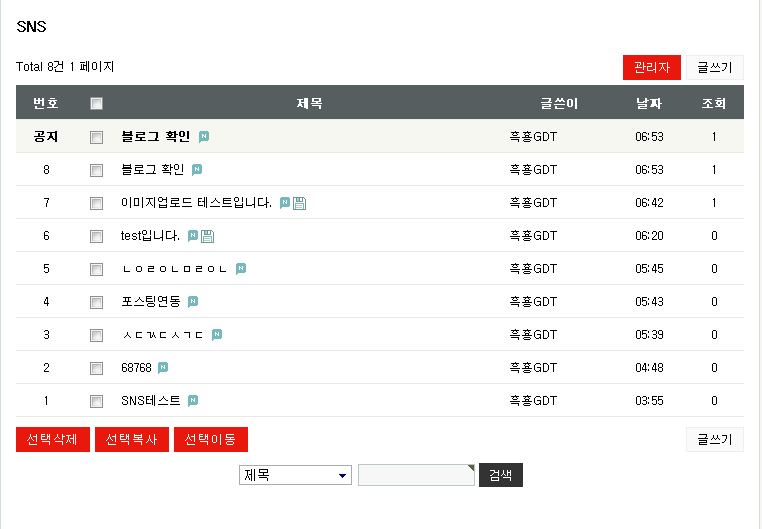Click the new icon beside 68768
Screen dimensions: 762x529
click(x=163, y=368)
